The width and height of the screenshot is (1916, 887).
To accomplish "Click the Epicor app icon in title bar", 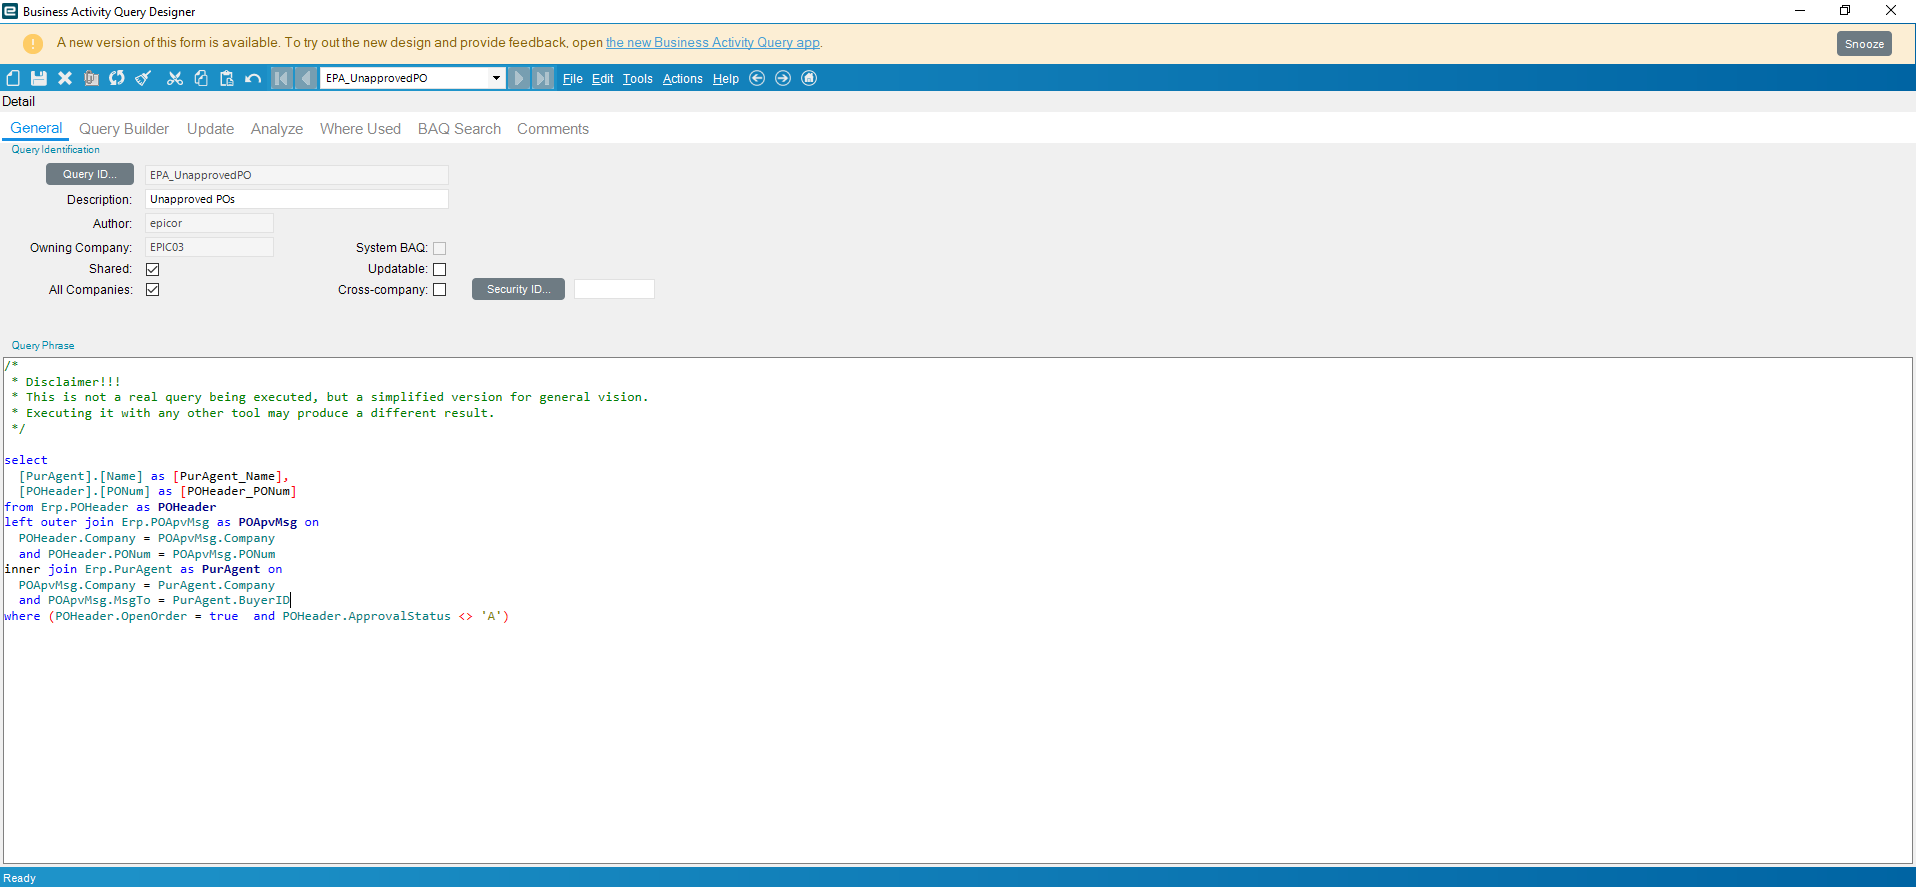I will [x=10, y=11].
